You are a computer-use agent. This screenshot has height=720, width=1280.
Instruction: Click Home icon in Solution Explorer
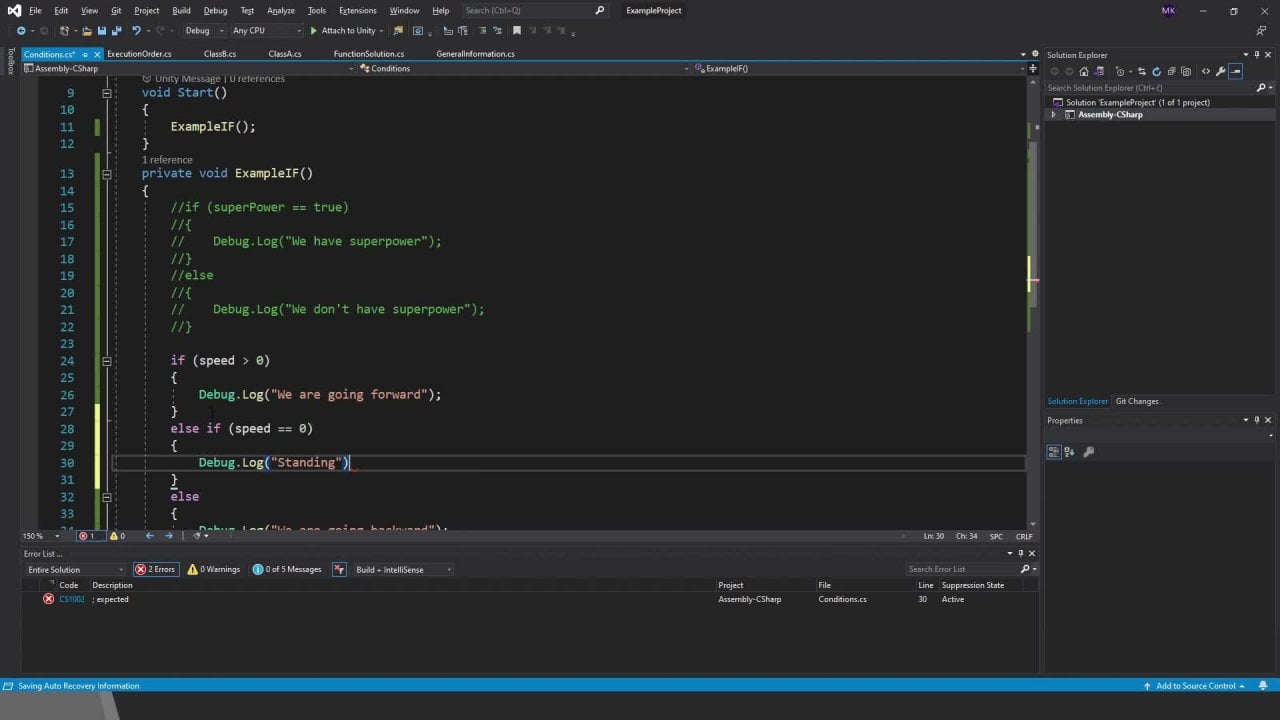[x=1083, y=72]
